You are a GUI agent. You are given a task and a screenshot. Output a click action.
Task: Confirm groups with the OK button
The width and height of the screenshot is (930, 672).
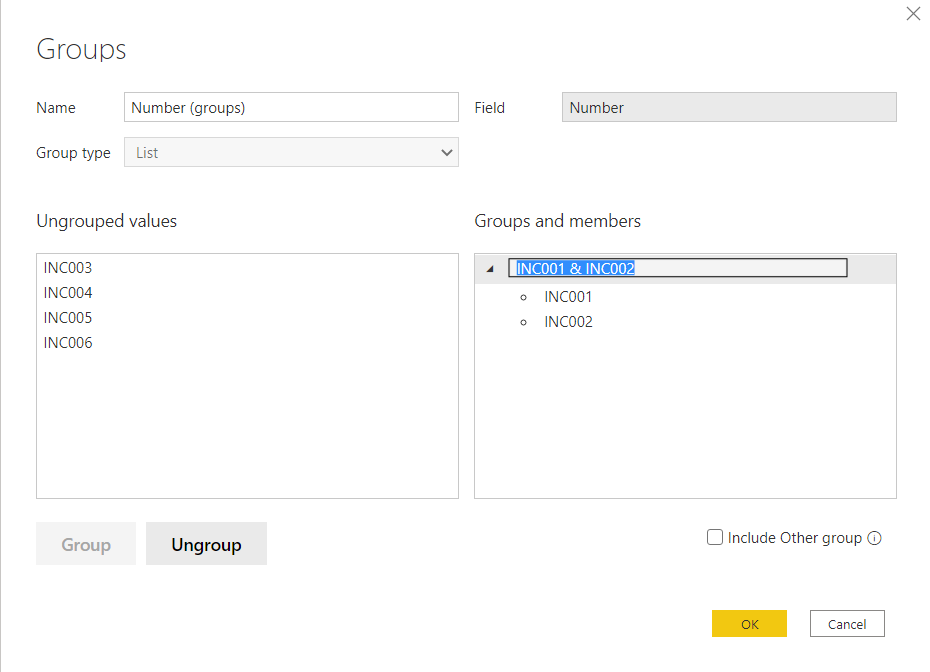[749, 623]
